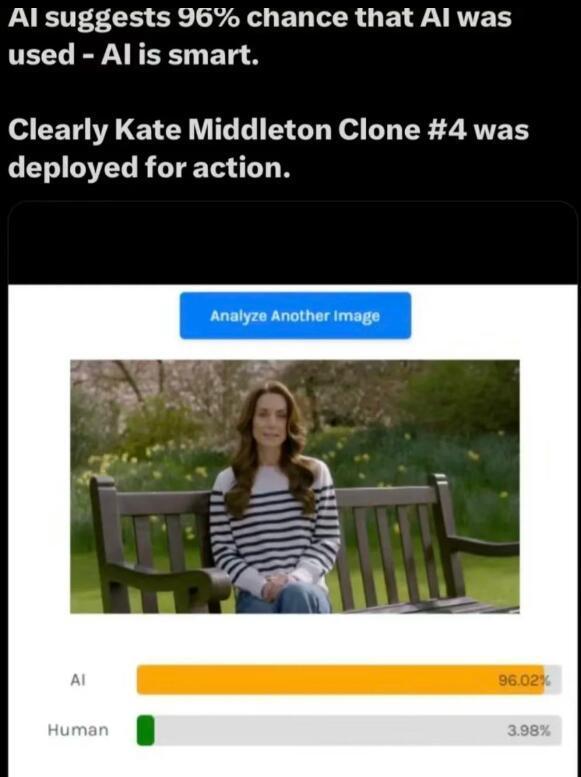Click the gray unfilled Human bar track
Image resolution: width=581 pixels, height=777 pixels.
tap(357, 730)
